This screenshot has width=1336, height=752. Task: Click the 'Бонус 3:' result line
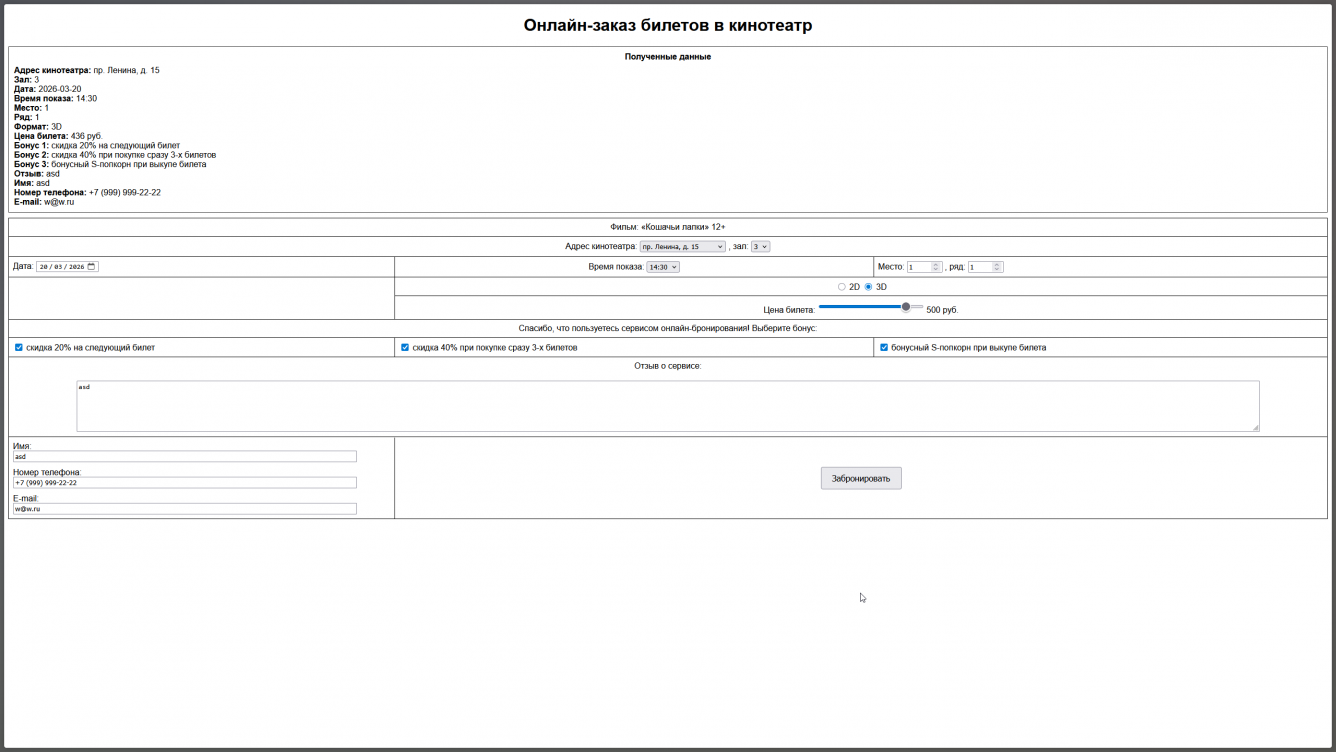pos(110,164)
